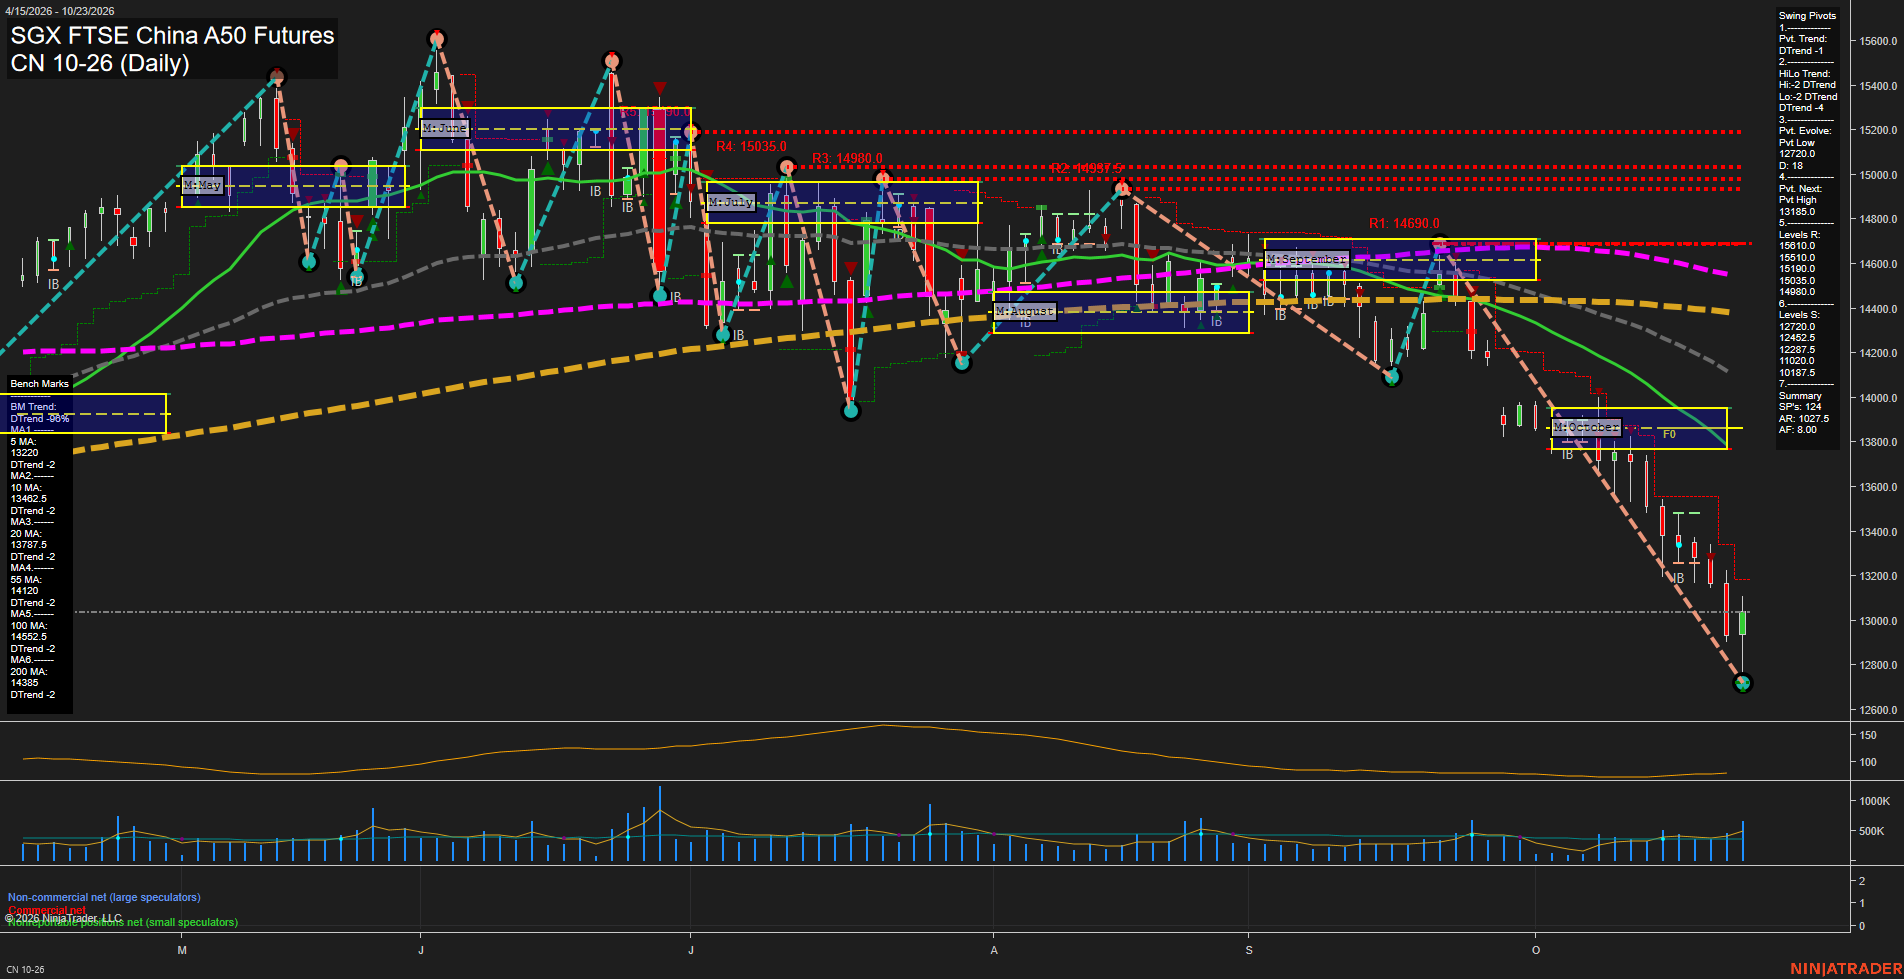This screenshot has width=1904, height=979.
Task: Click the chart title SGX FTSE China A50 Futures
Action: coord(172,36)
